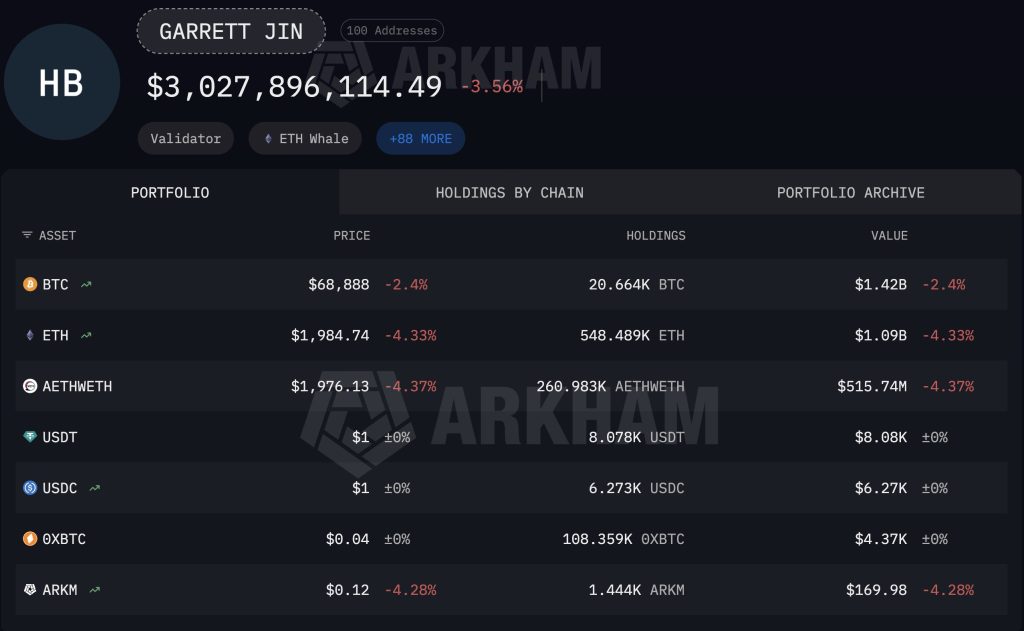Open the ASSET column filter icon

(26, 235)
